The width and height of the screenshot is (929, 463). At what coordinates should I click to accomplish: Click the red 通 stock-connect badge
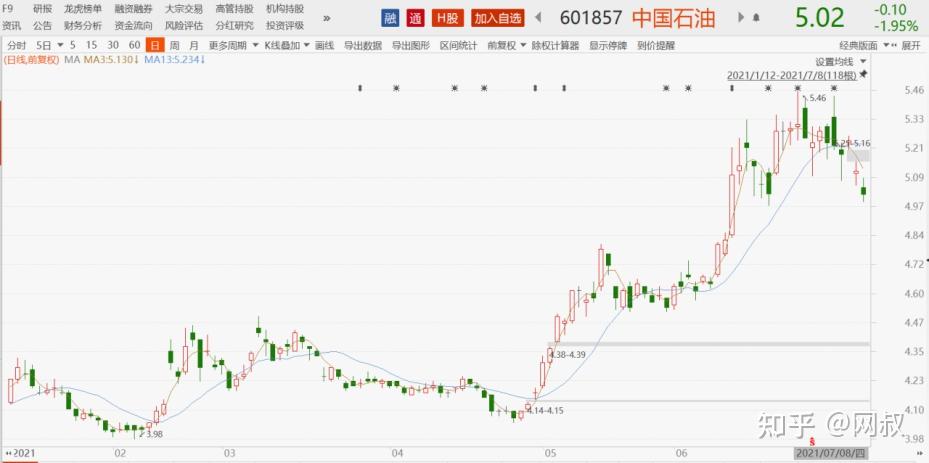click(x=415, y=18)
